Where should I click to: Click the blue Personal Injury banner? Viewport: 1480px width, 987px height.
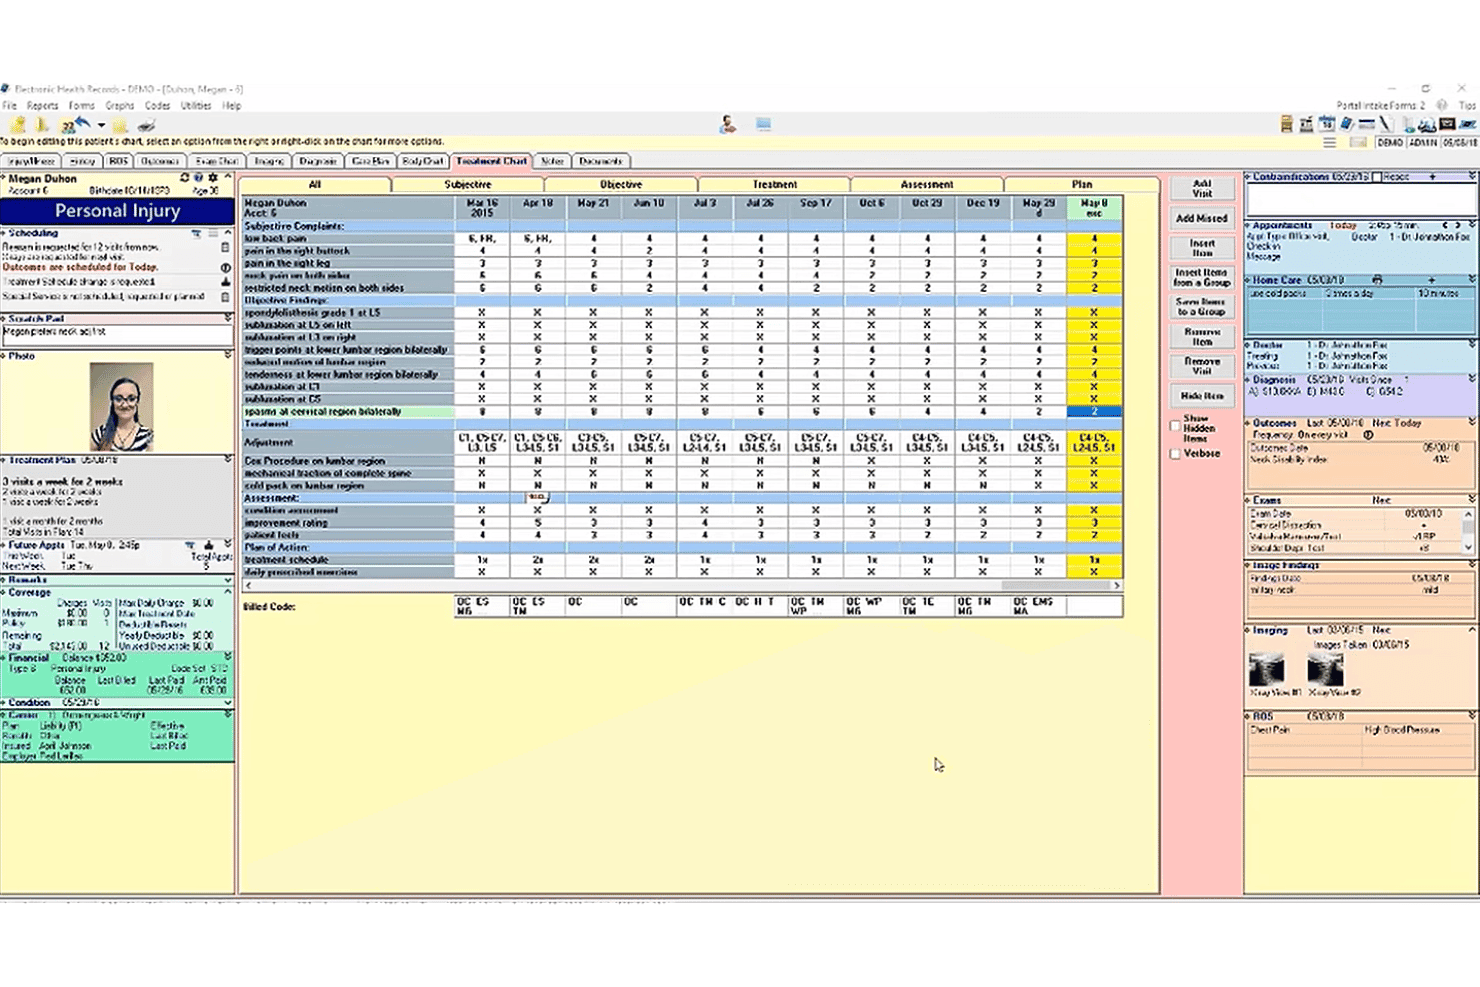tap(117, 211)
